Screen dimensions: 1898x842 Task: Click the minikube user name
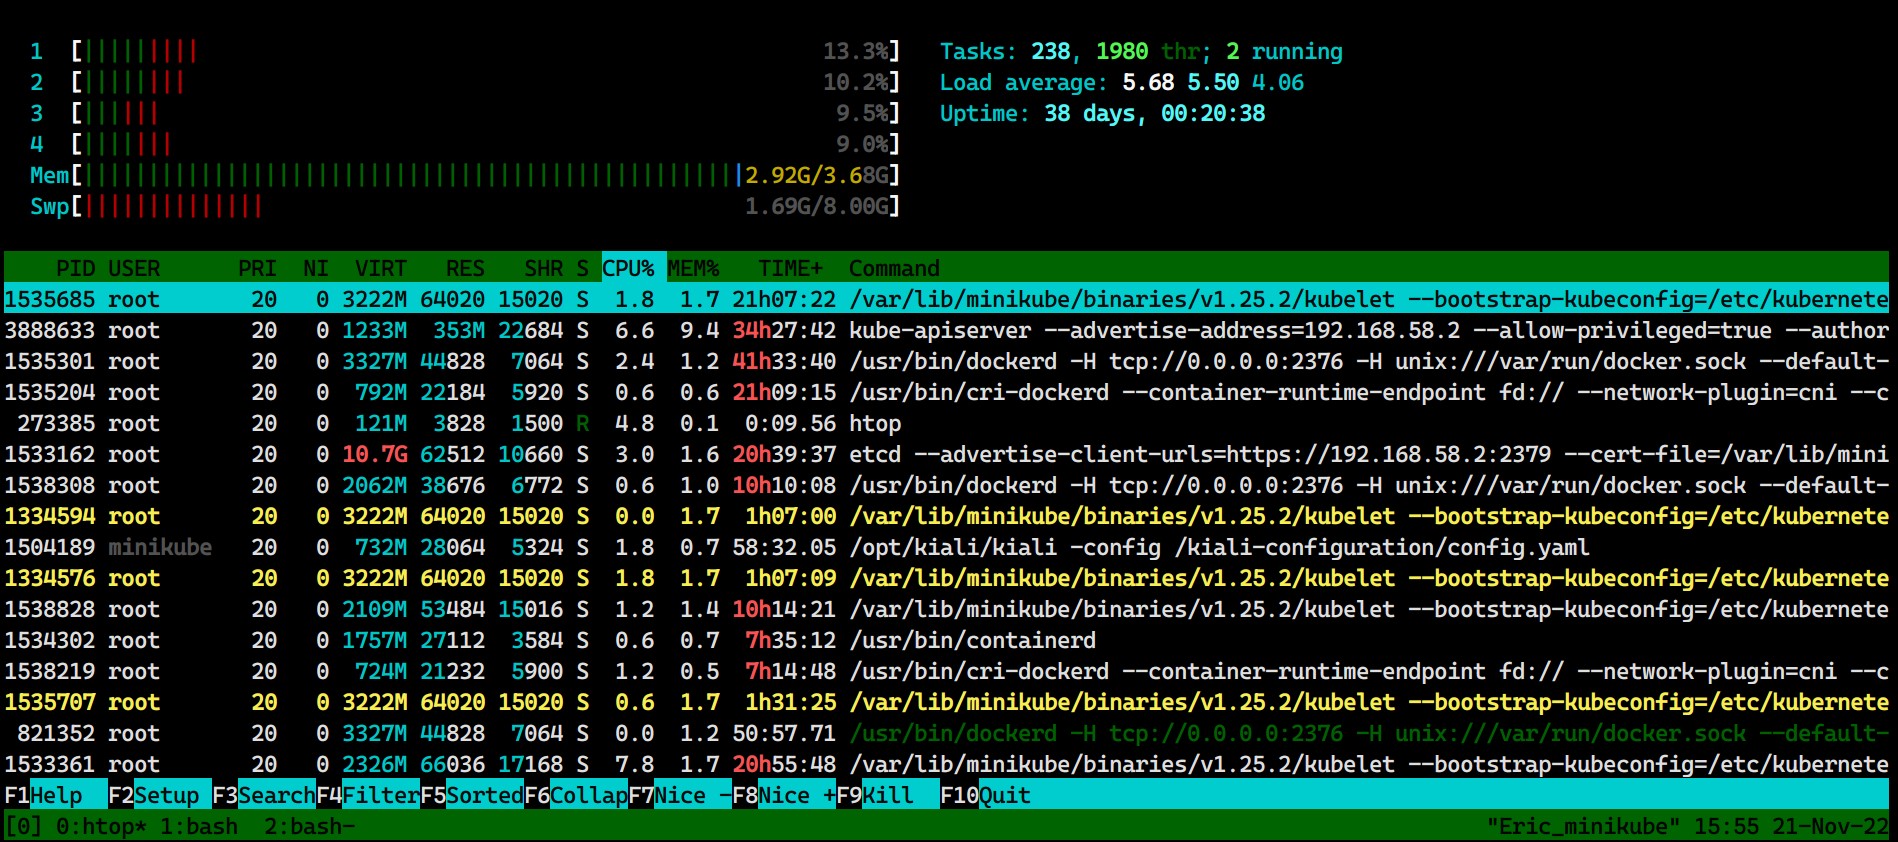[x=160, y=547]
